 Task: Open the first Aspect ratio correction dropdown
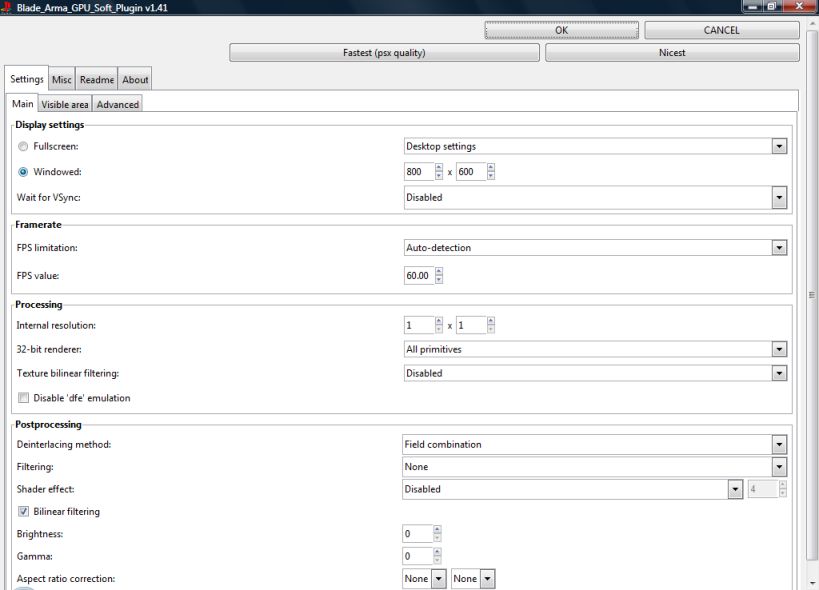point(424,579)
